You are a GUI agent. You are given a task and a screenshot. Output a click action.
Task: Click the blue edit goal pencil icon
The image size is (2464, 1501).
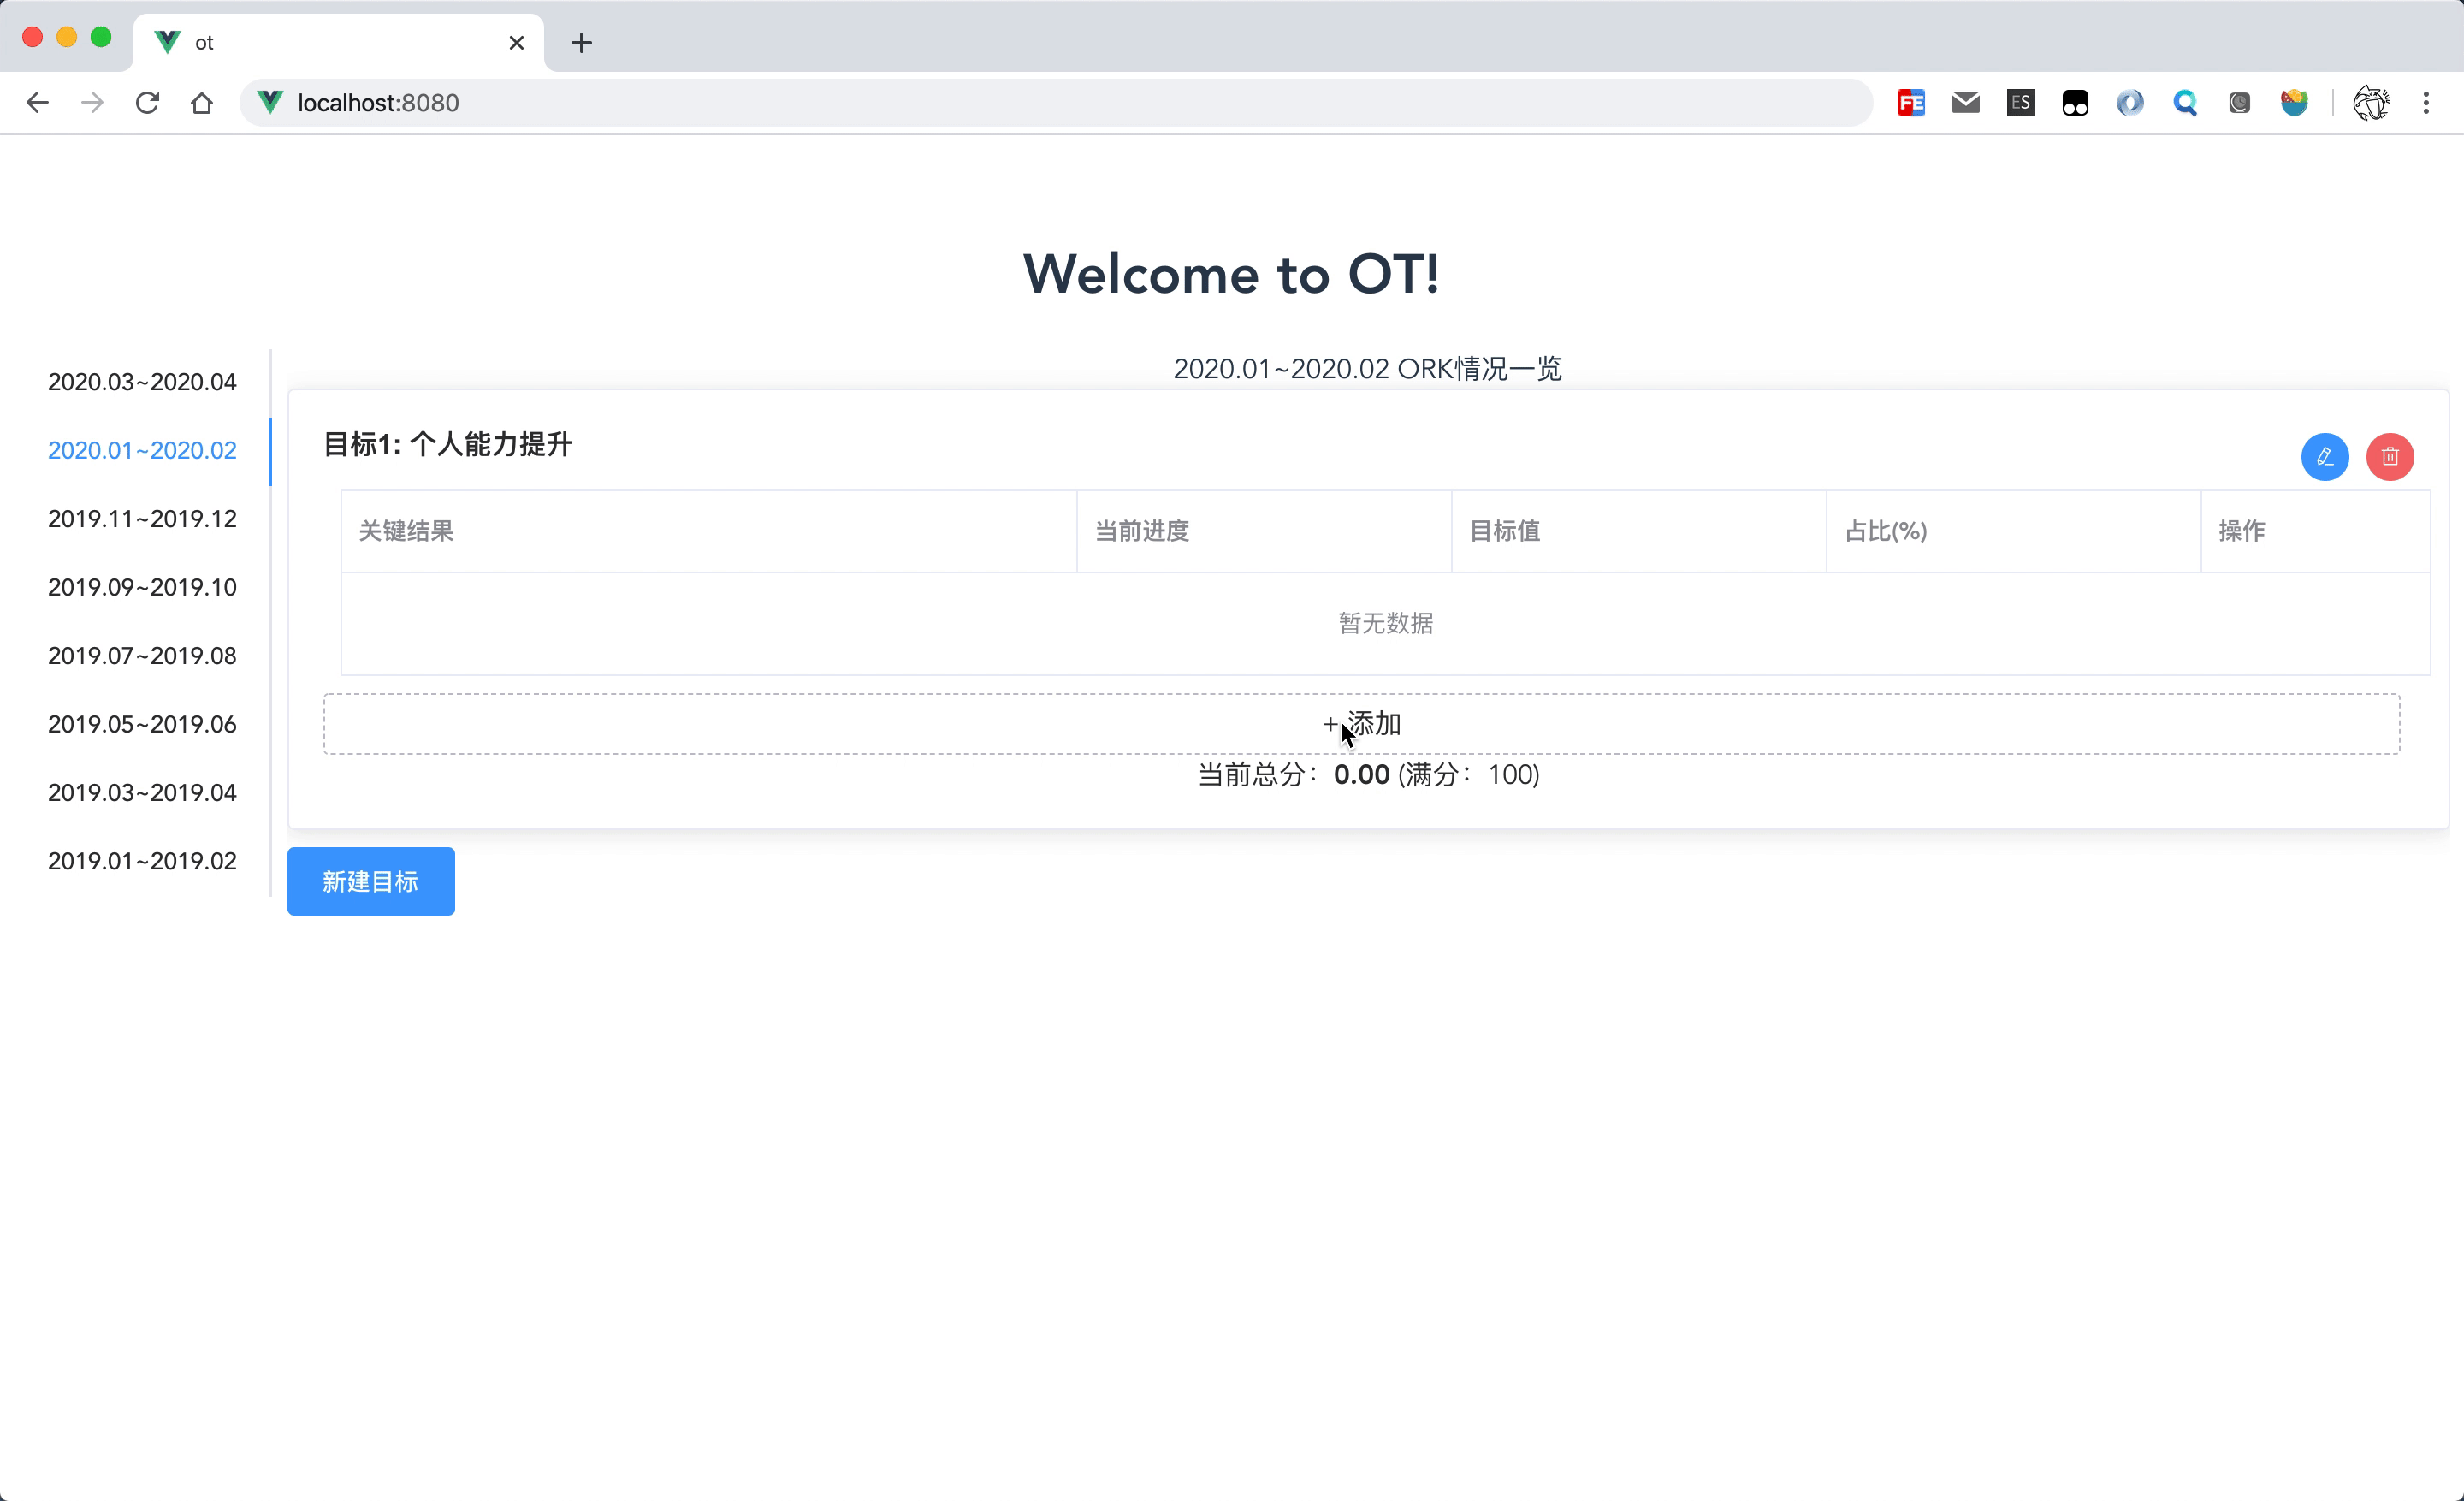pos(2324,457)
